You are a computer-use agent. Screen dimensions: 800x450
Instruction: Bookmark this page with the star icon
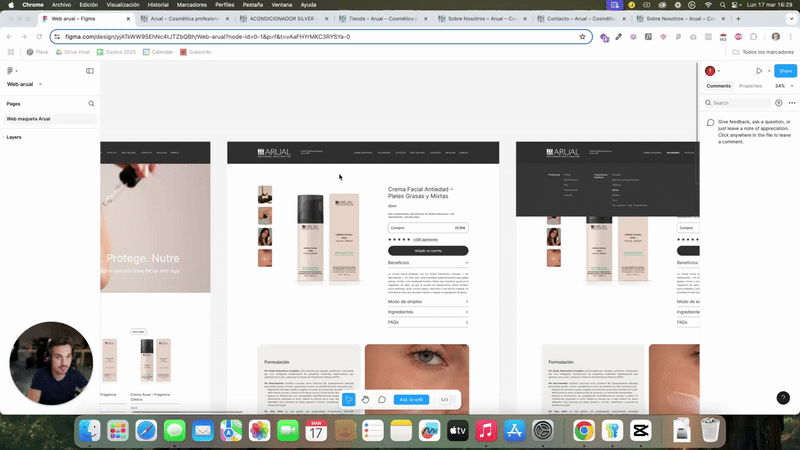pyautogui.click(x=582, y=37)
